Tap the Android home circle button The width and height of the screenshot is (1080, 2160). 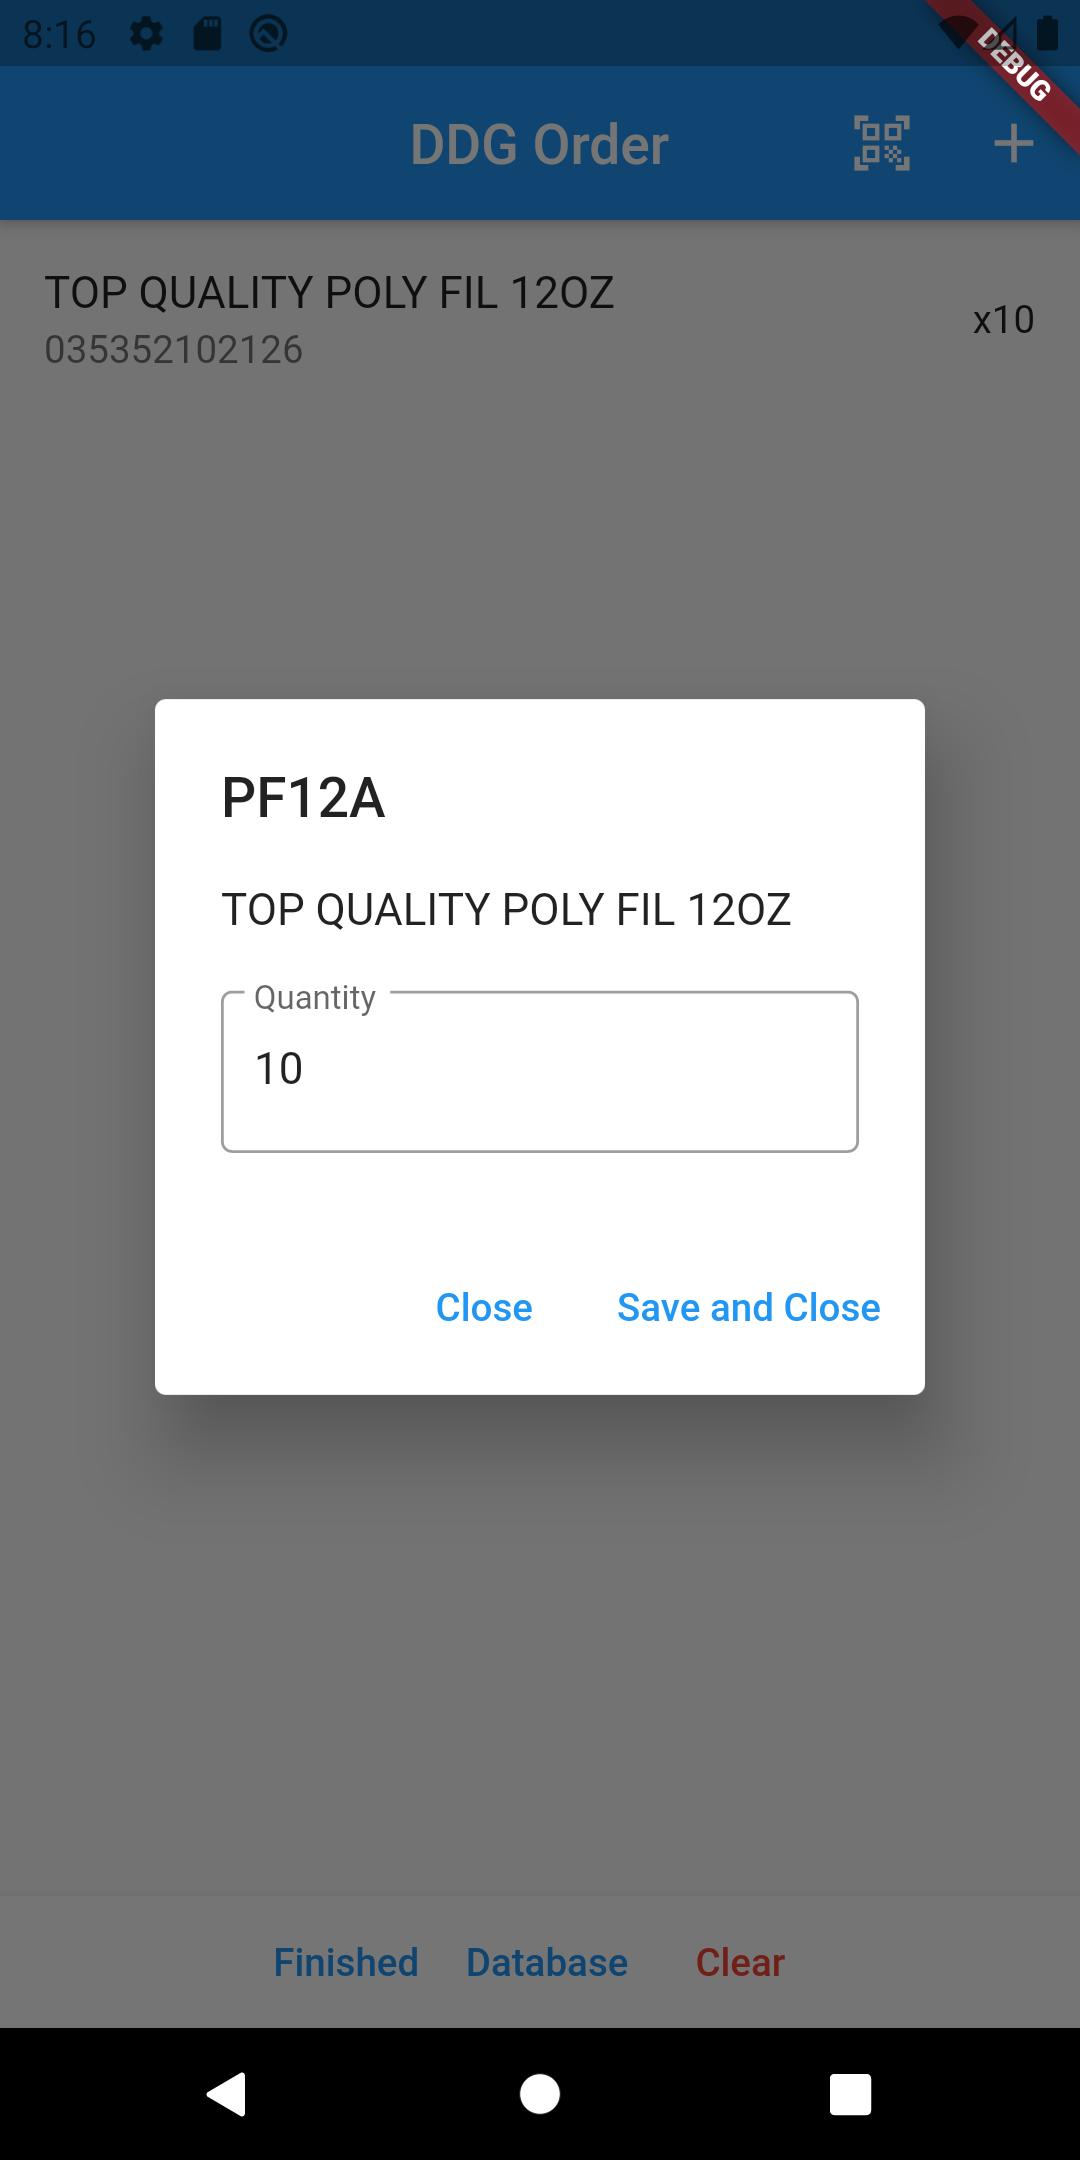pos(540,2094)
